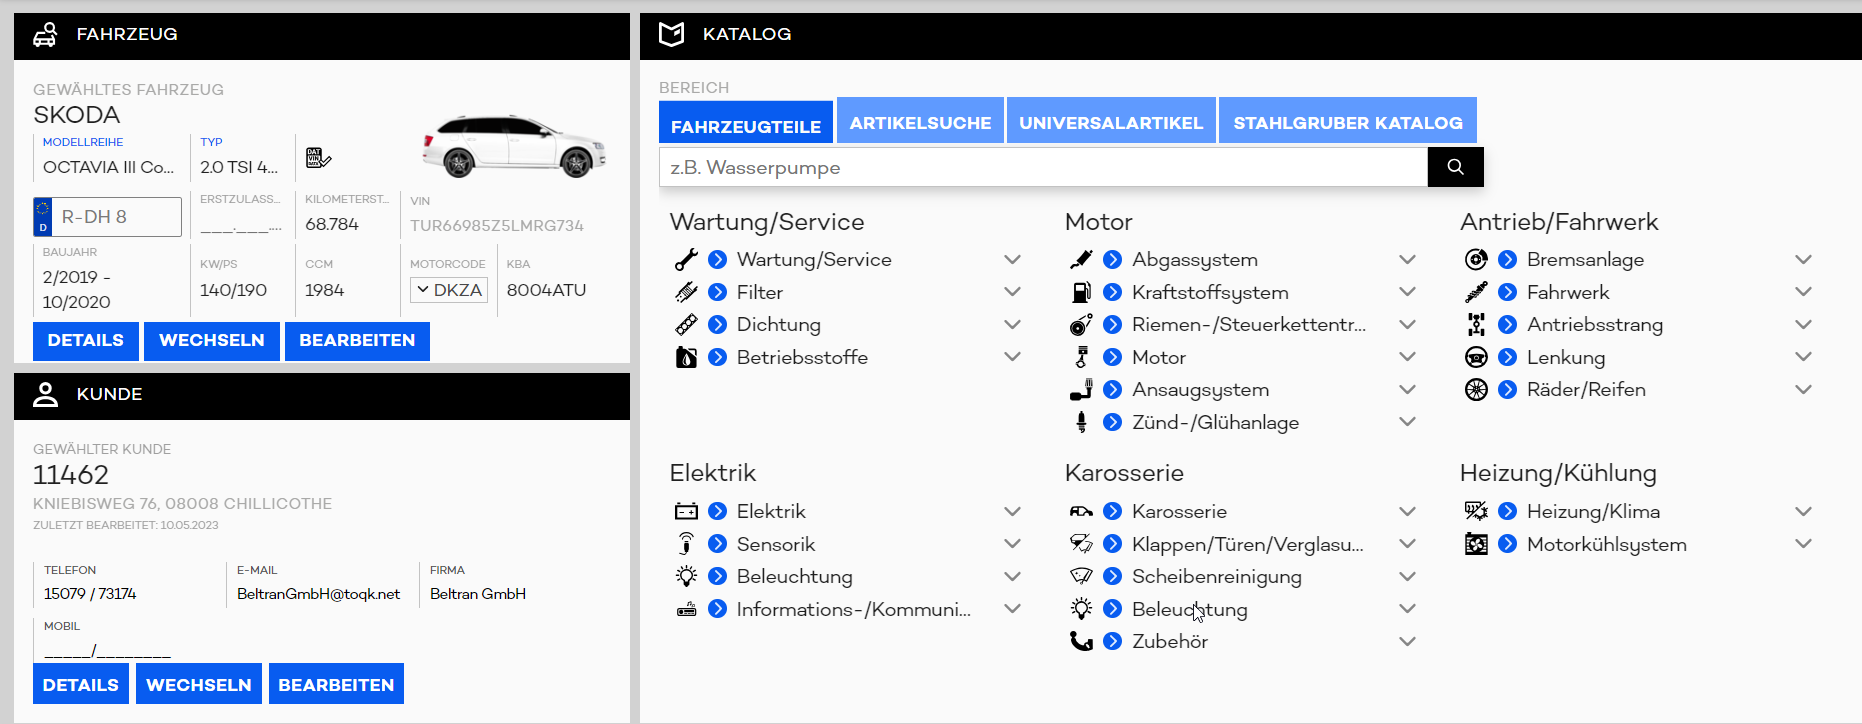Expand the Sensorik chevron
The image size is (1862, 724).
pyautogui.click(x=1012, y=544)
